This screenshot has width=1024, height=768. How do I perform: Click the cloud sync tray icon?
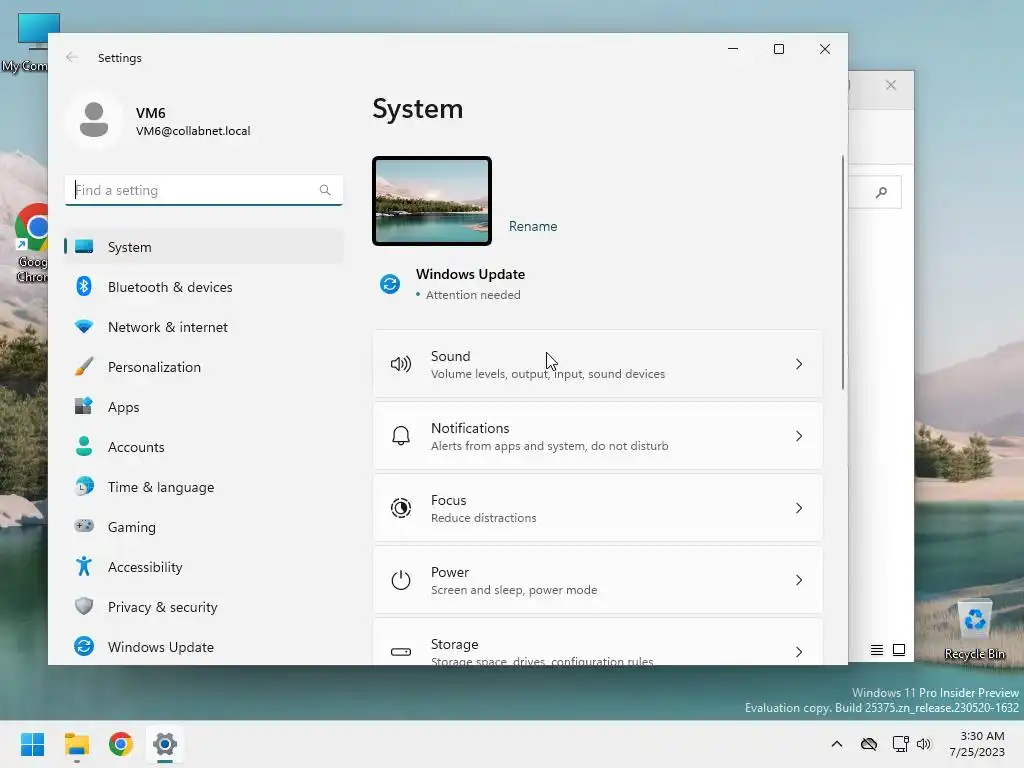869,744
